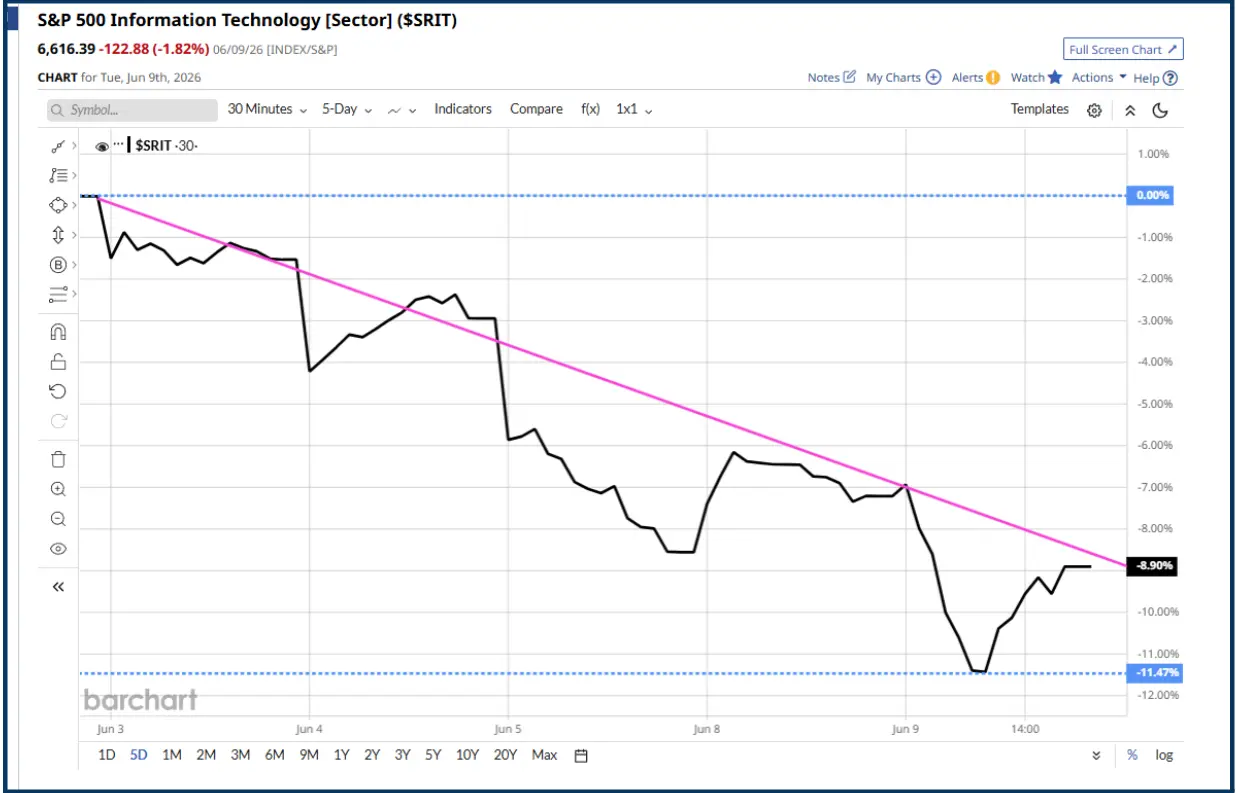Screen dimensions: 1237x793
Task: Open Alerts
Action: 975,77
